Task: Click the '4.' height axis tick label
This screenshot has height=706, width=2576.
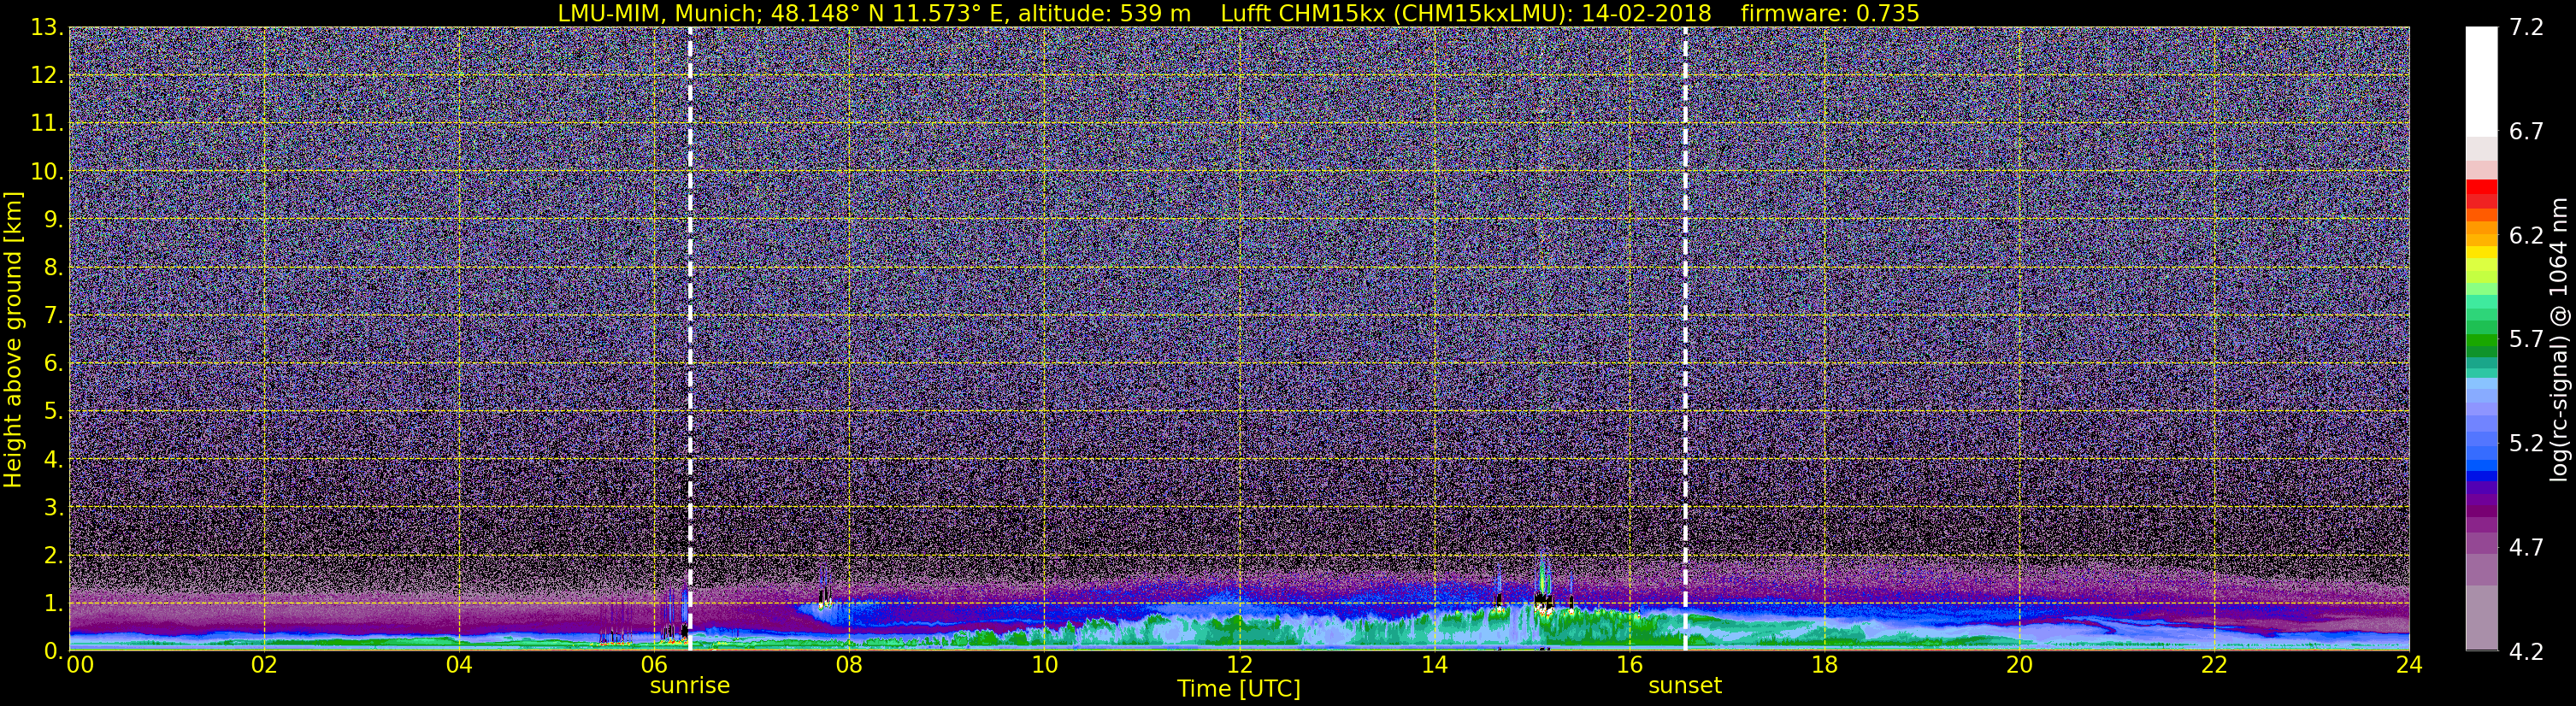Action: point(53,459)
